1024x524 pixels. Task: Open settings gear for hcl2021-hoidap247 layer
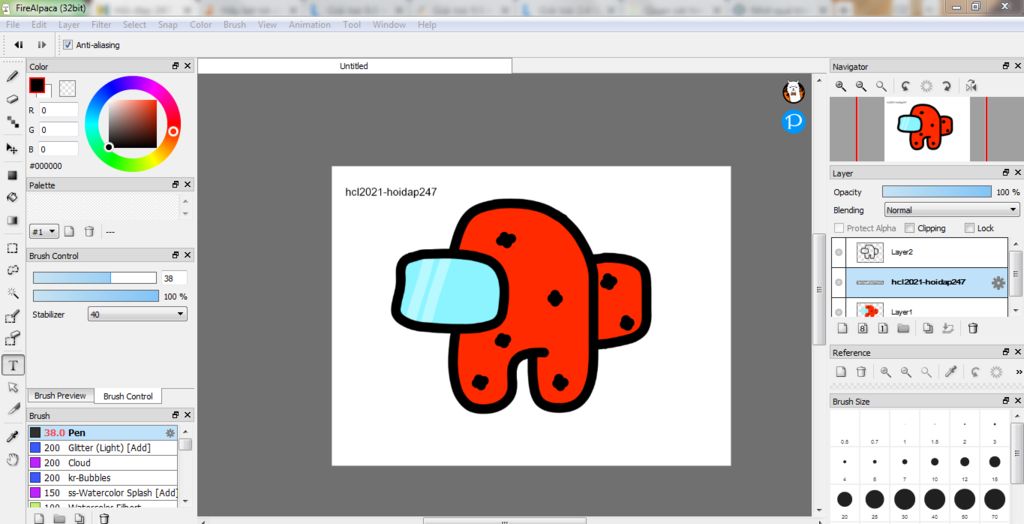click(x=998, y=283)
